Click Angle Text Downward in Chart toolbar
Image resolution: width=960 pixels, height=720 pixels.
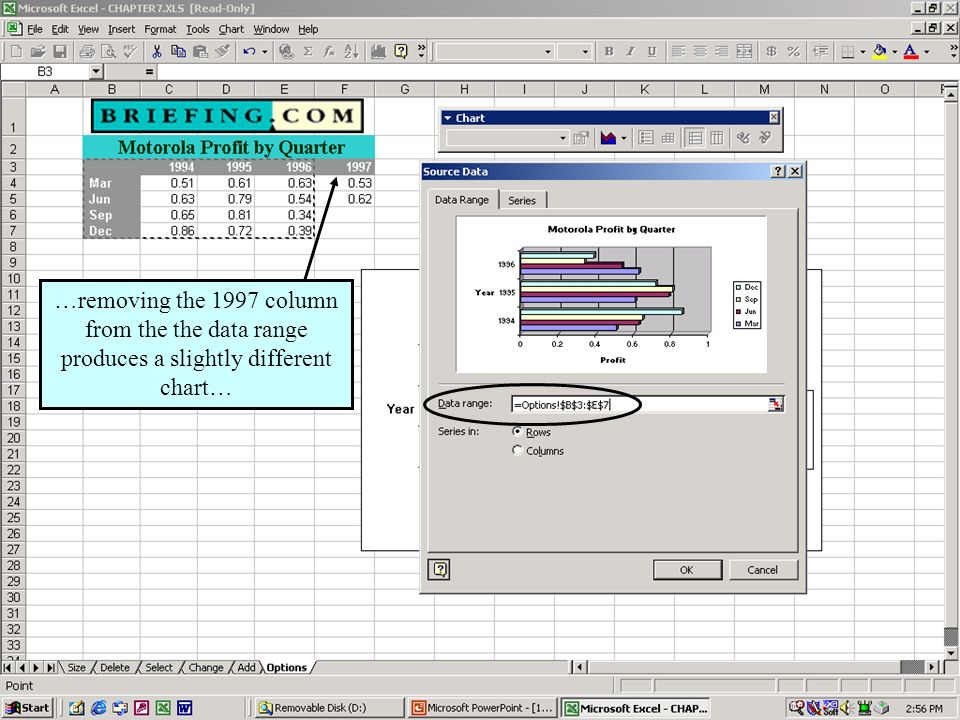[x=743, y=138]
